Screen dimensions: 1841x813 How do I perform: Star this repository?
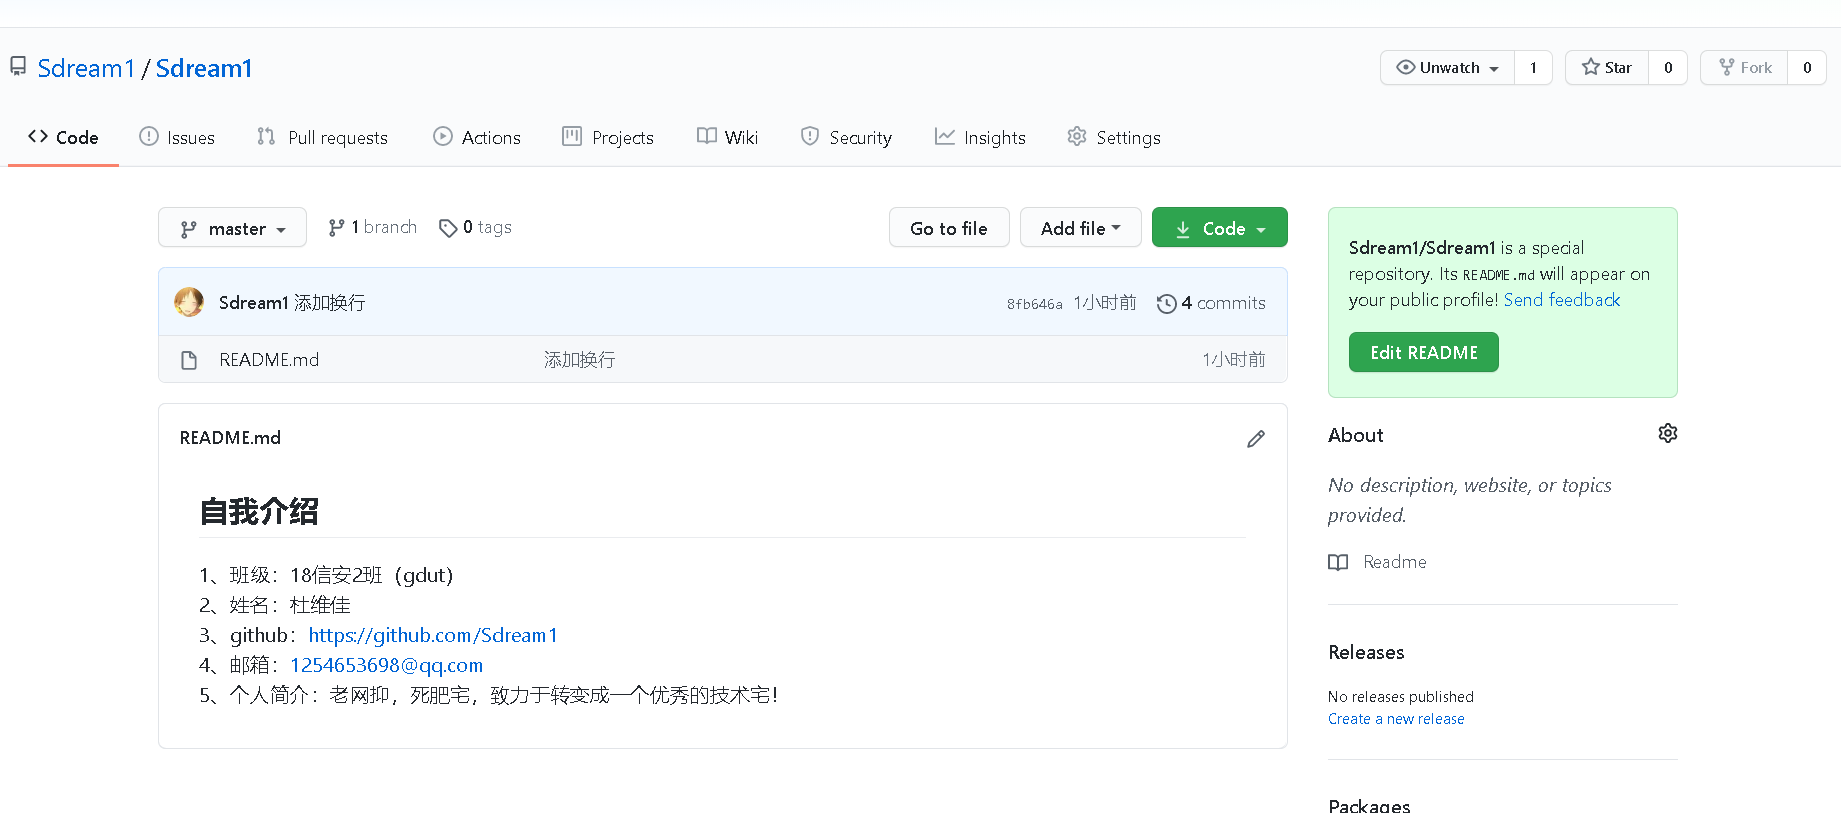point(1607,68)
